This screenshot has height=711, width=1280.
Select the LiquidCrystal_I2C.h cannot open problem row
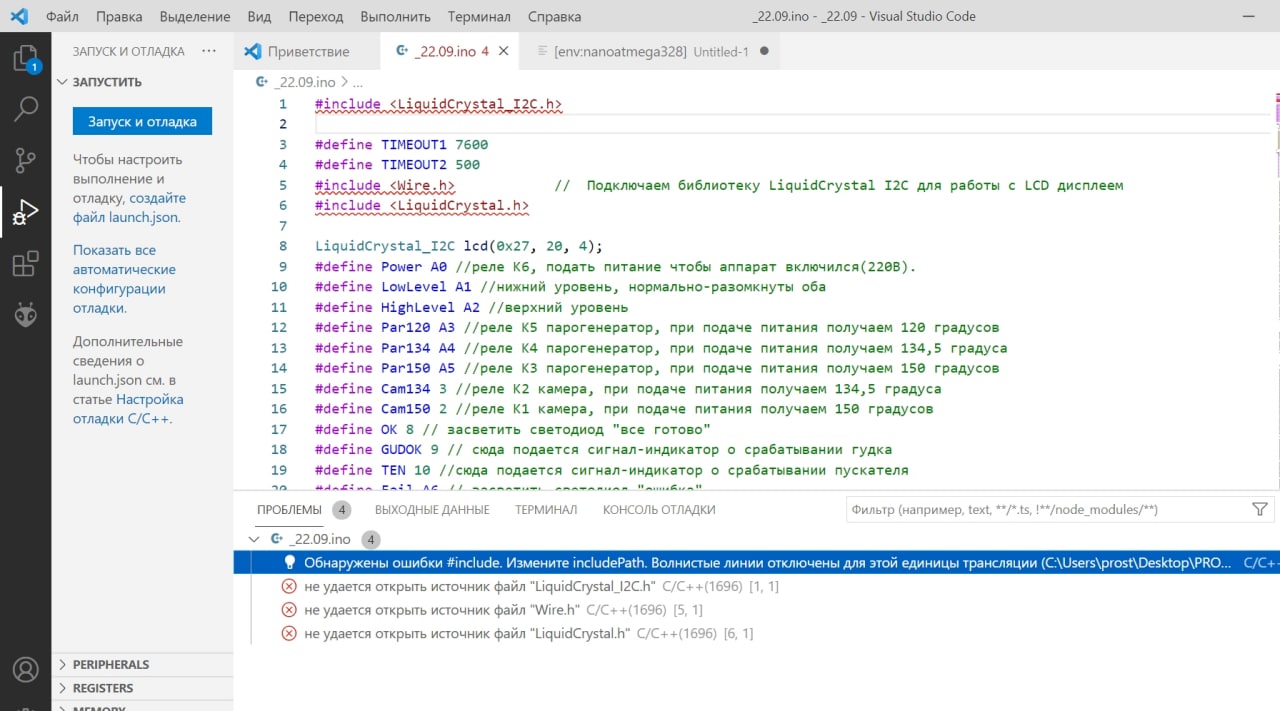(x=756, y=586)
